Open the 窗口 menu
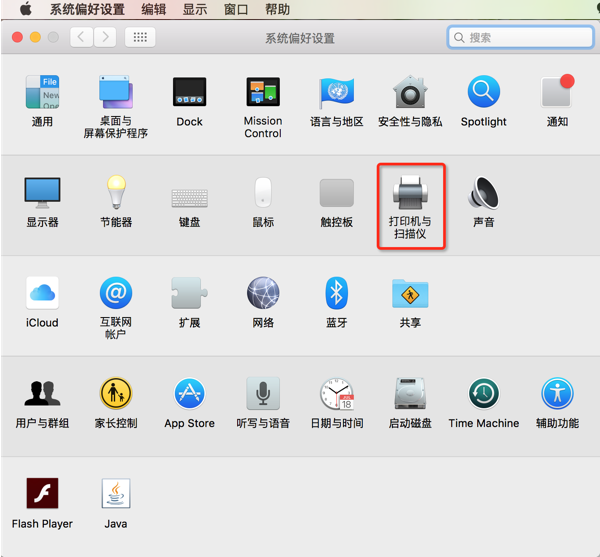 click(x=236, y=9)
